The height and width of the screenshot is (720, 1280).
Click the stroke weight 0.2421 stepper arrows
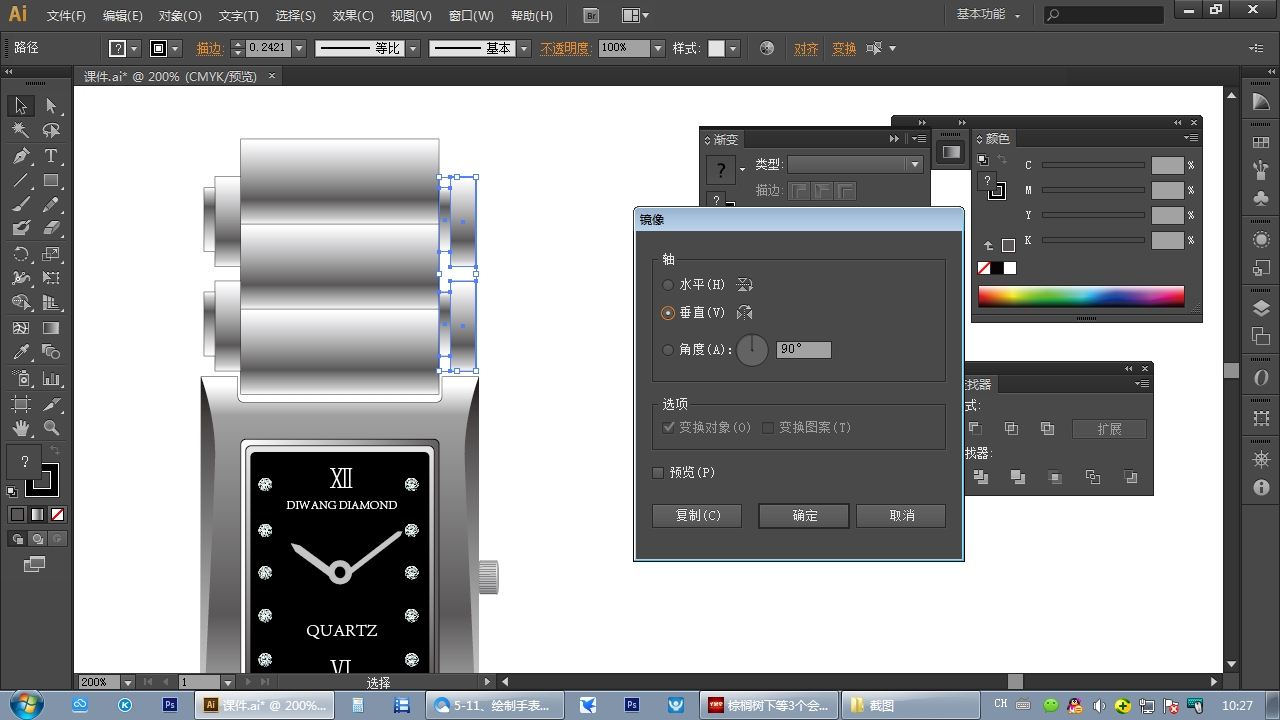(x=237, y=48)
